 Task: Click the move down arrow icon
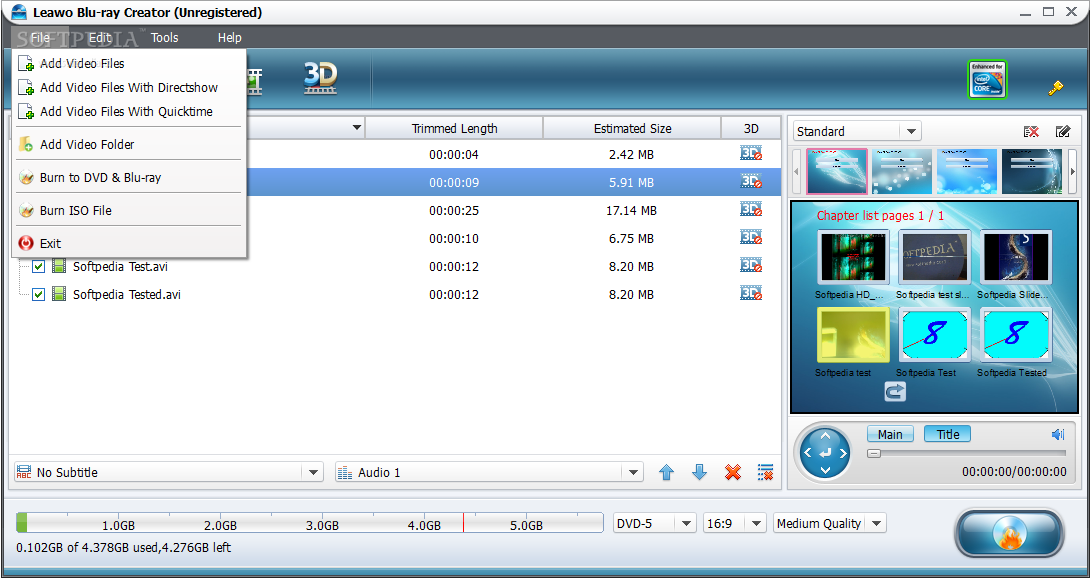(699, 473)
